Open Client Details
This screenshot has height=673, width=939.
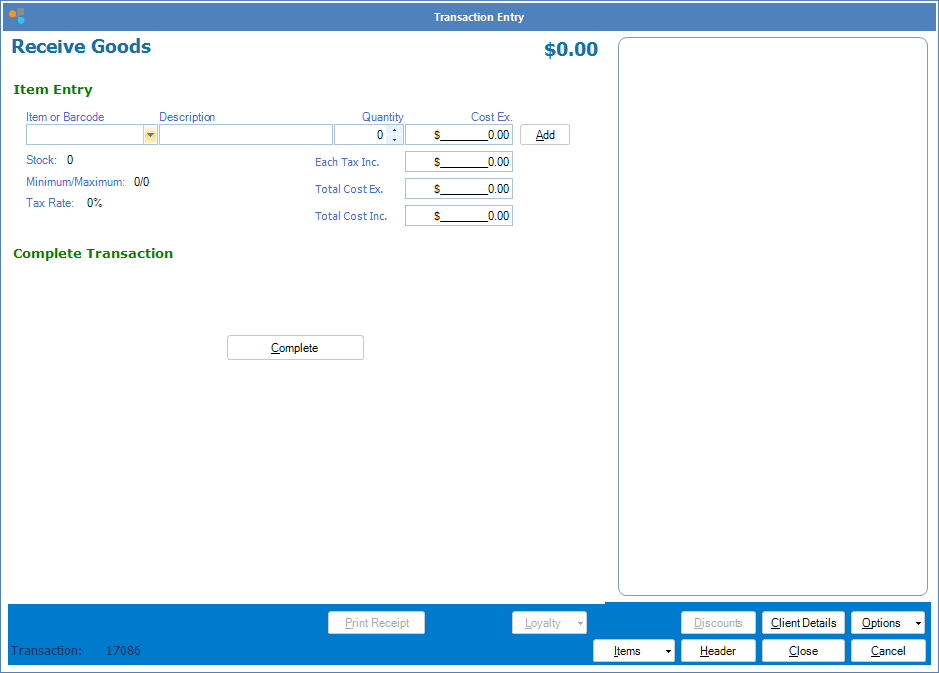[803, 623]
